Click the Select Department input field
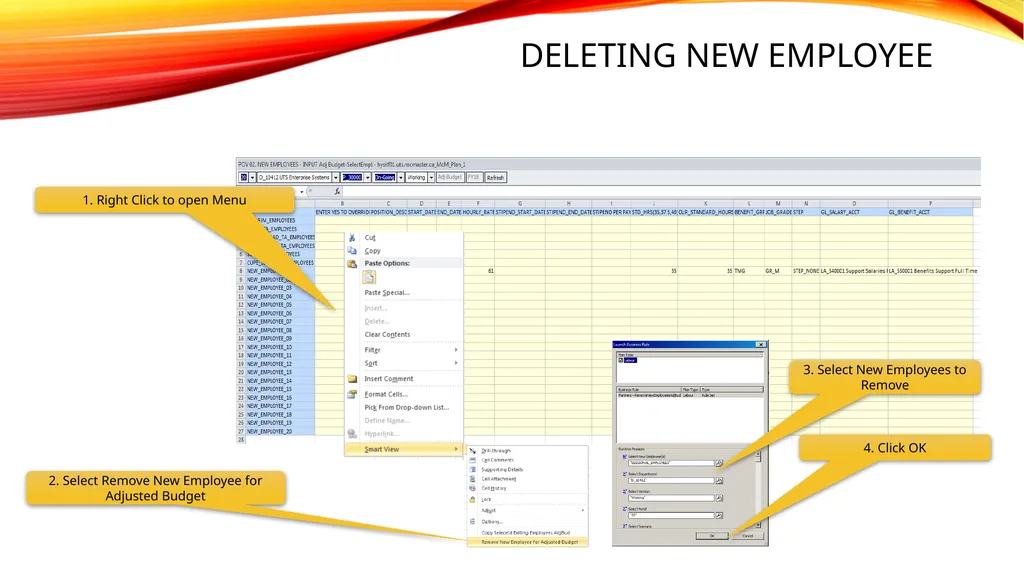1024x575 pixels. [671, 480]
